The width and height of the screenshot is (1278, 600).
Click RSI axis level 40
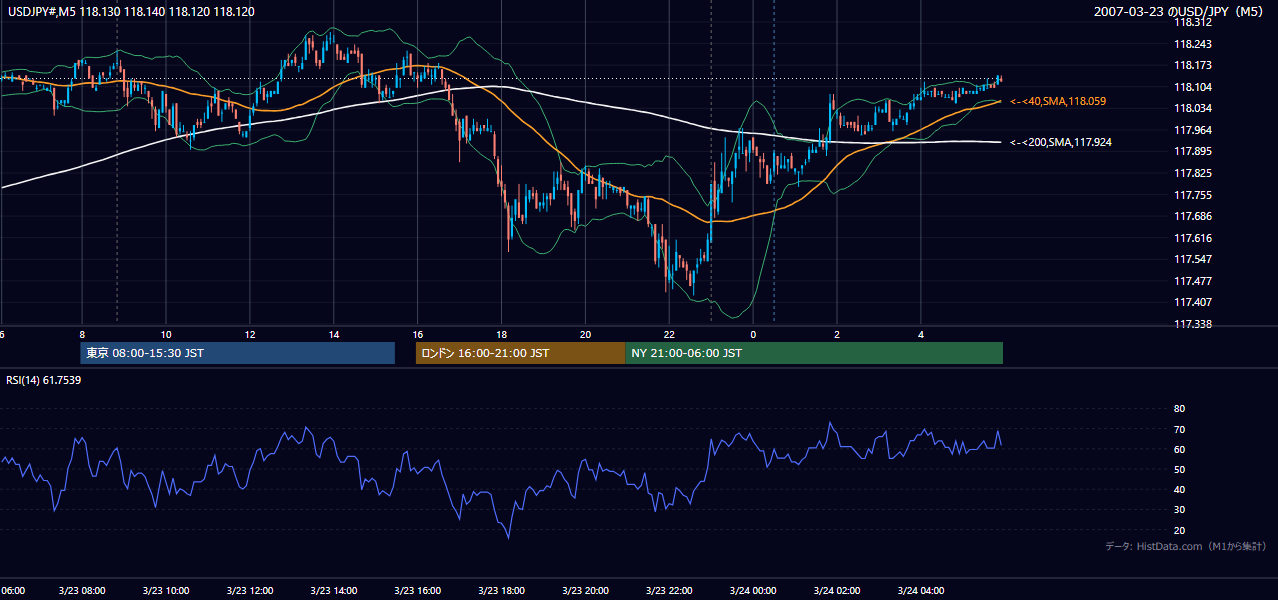1179,490
